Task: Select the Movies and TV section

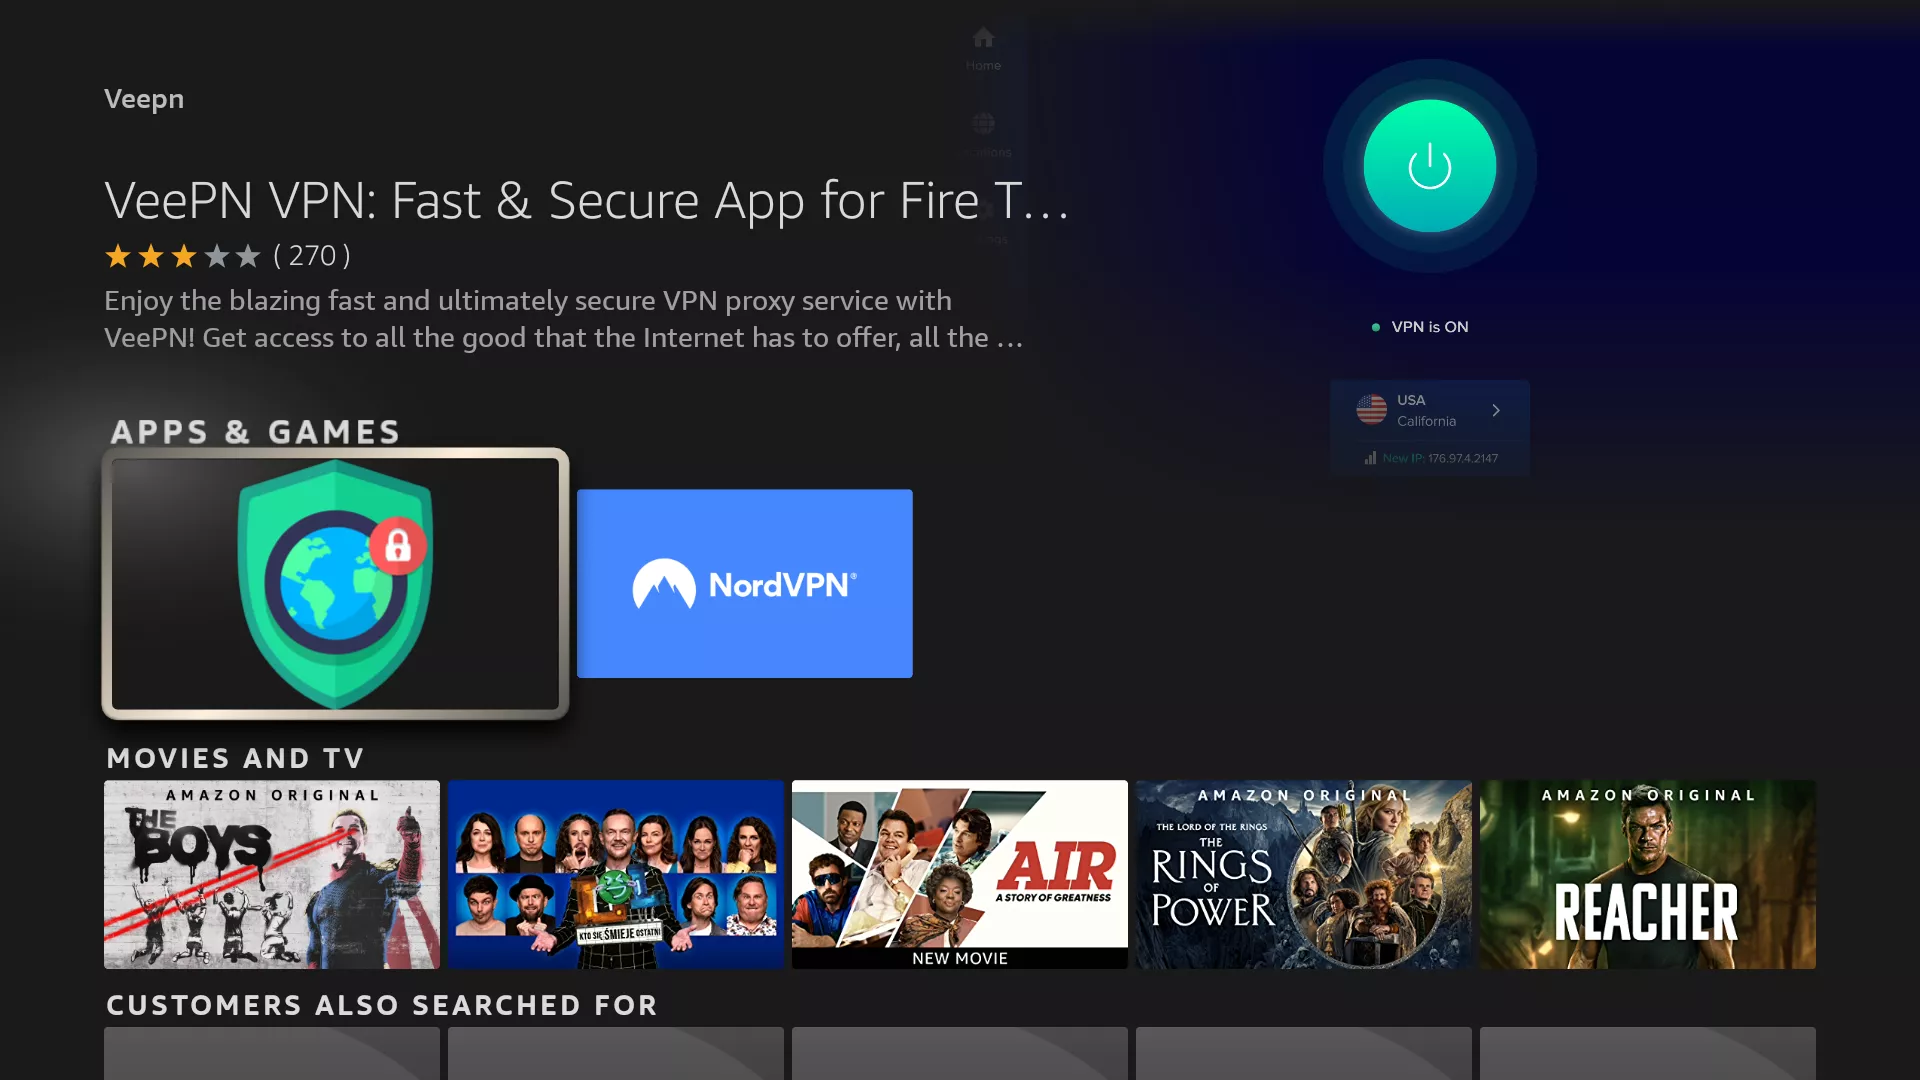Action: [235, 756]
